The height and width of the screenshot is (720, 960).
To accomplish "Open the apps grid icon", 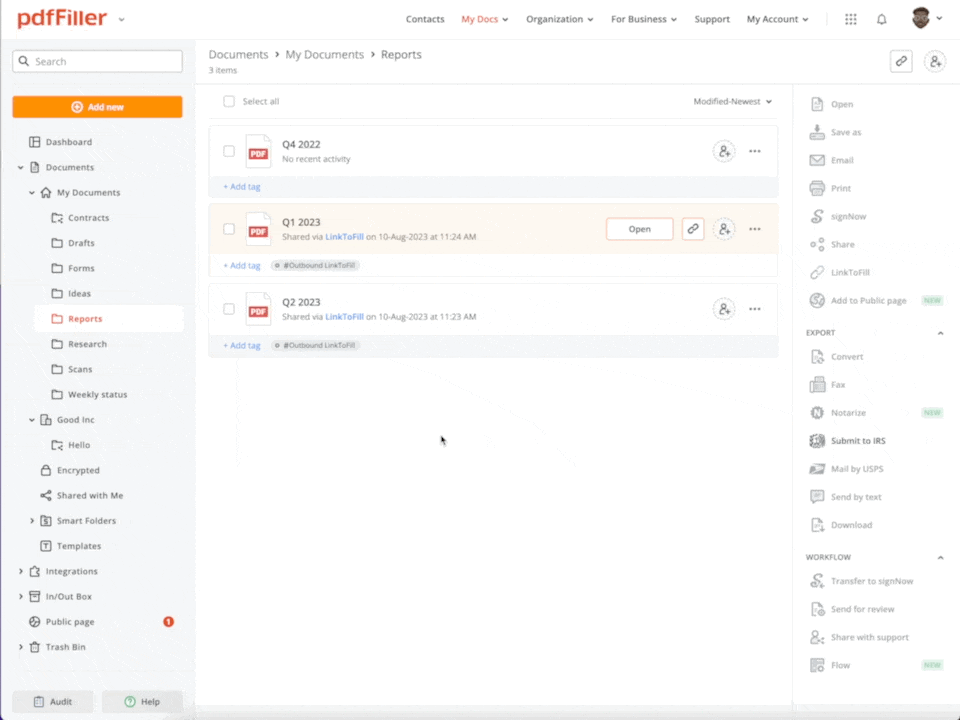I will click(851, 19).
